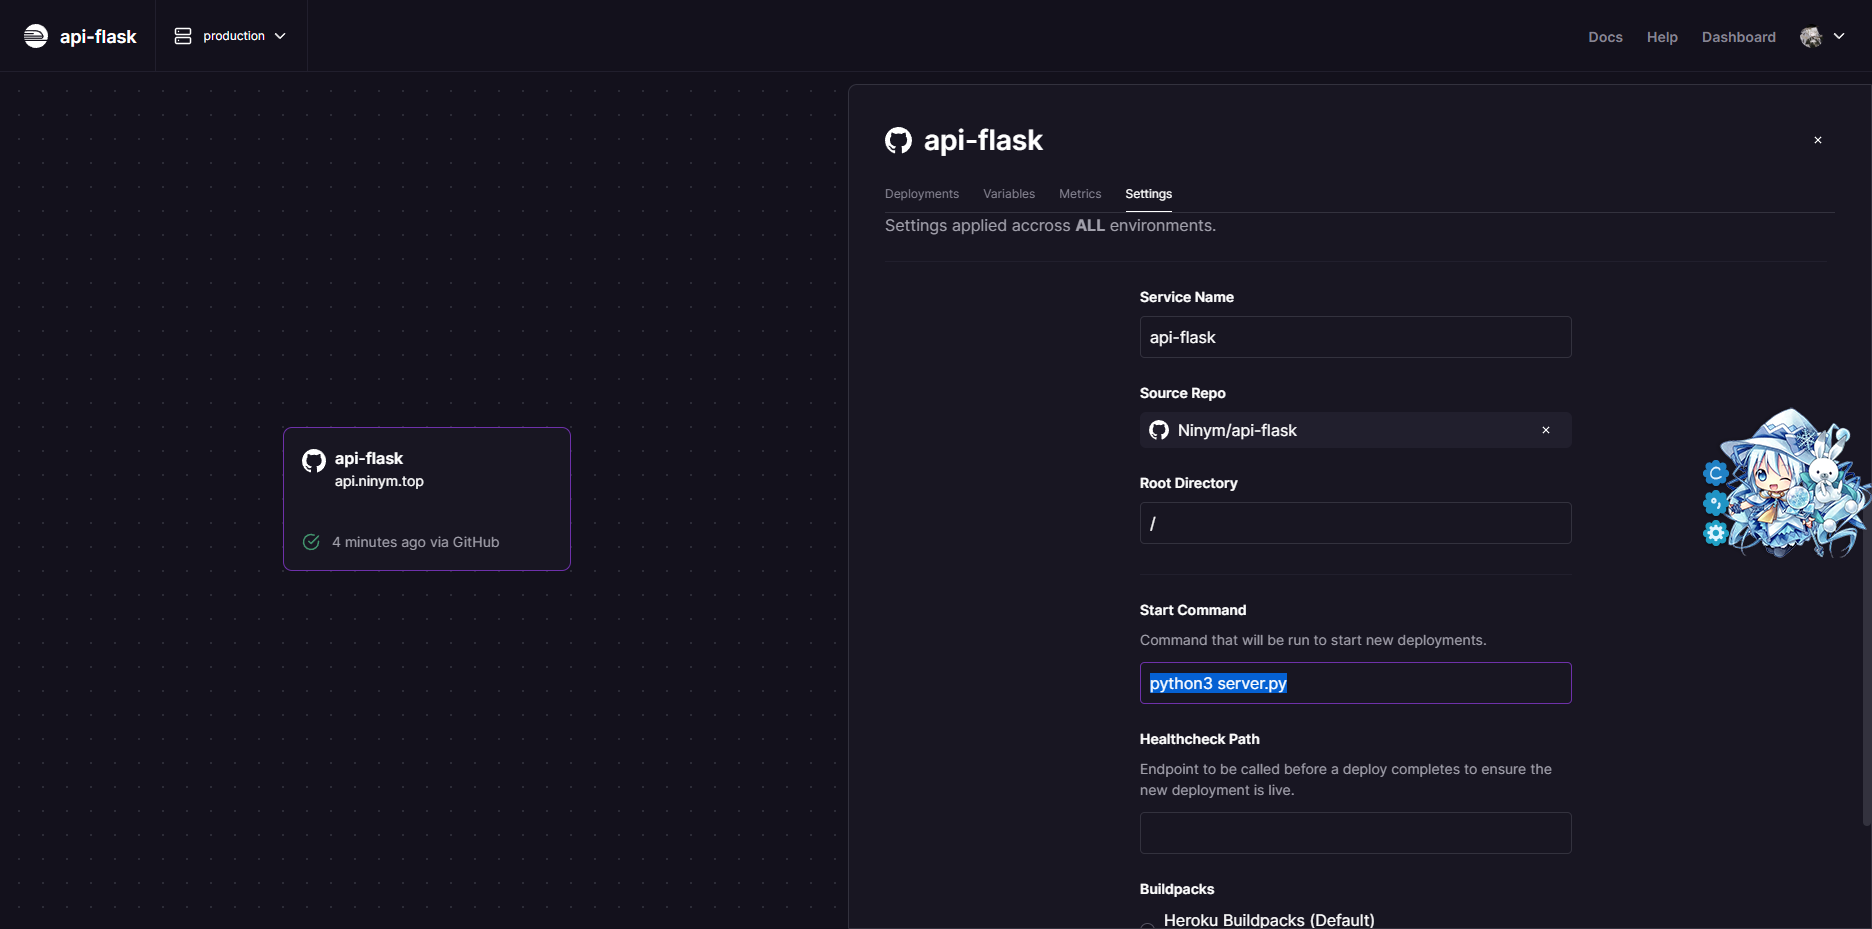This screenshot has height=929, width=1872.
Task: Remove the Ninym/api-flask source repo
Action: click(x=1545, y=430)
